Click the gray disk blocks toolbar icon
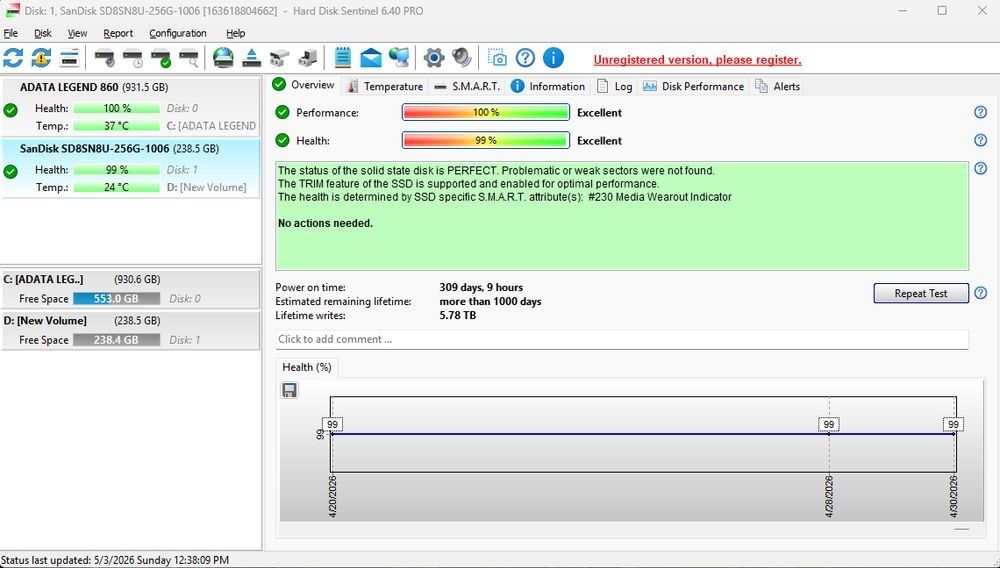 point(279,58)
